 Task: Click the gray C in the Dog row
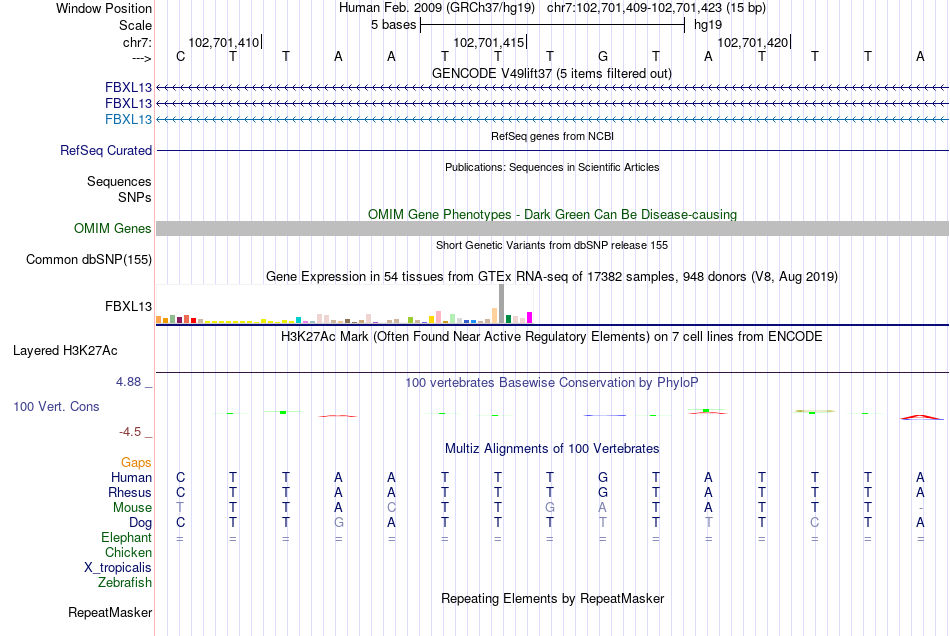[815, 523]
